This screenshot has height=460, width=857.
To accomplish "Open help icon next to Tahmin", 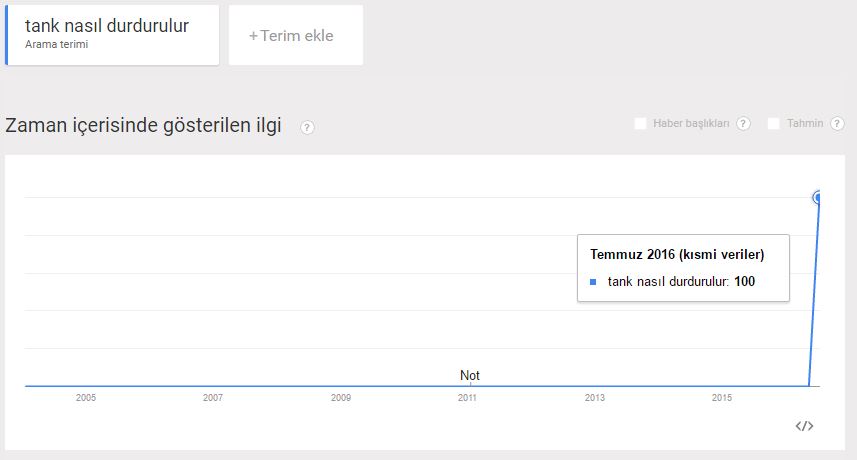I will coord(838,124).
